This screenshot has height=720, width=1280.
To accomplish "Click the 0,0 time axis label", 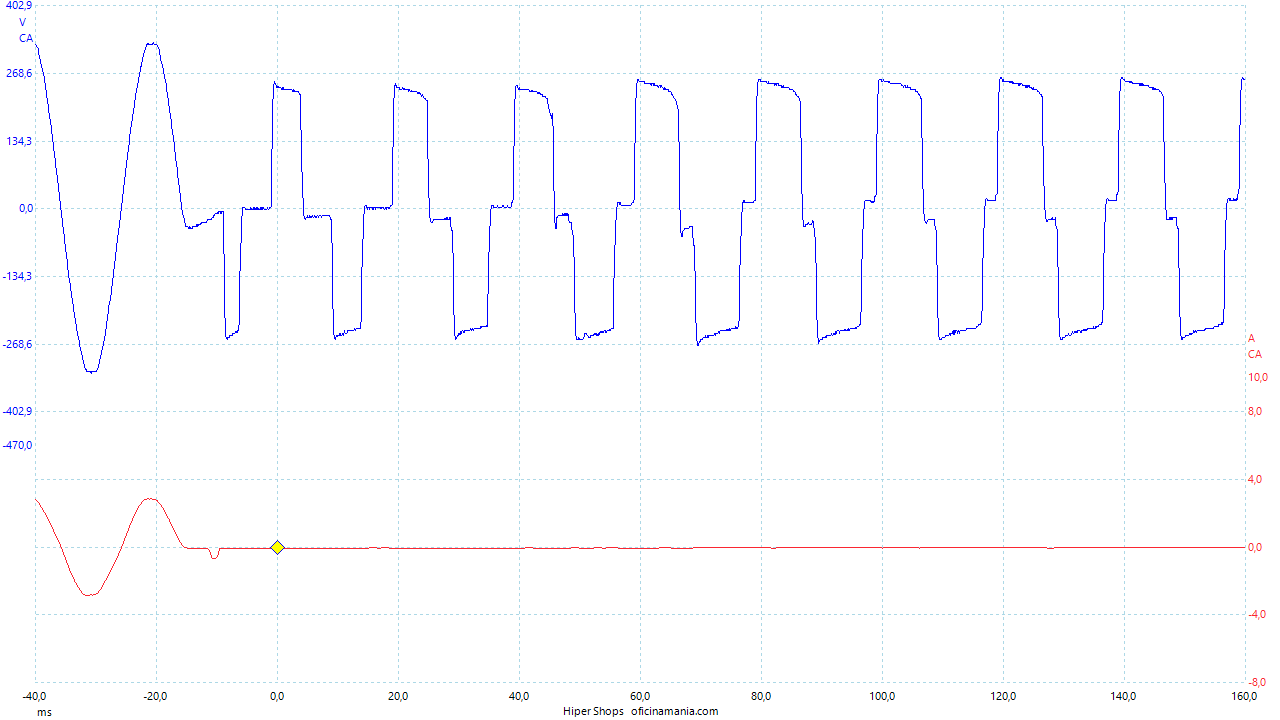I will pos(277,696).
